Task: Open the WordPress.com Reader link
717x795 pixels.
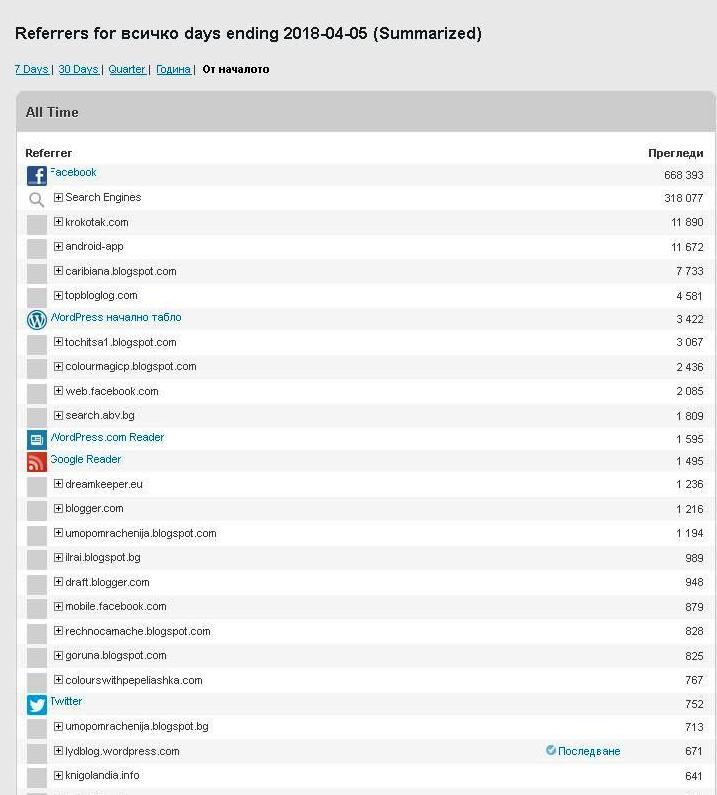Action: 108,437
